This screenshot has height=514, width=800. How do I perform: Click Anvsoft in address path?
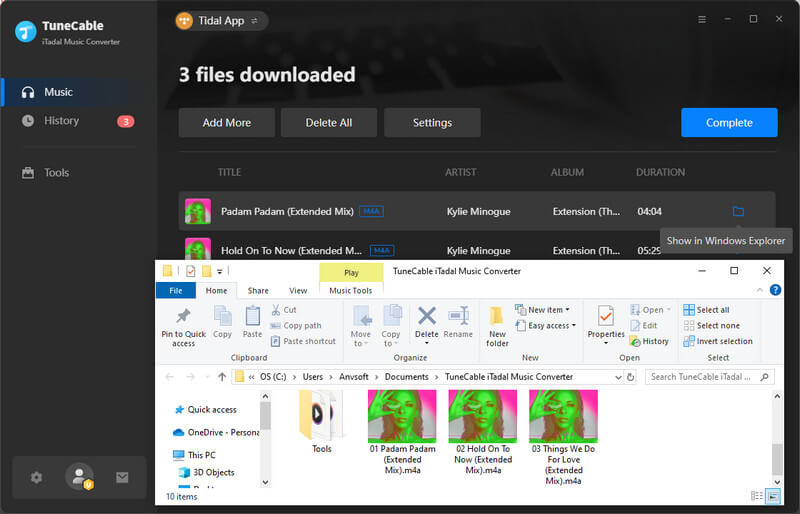click(x=354, y=377)
